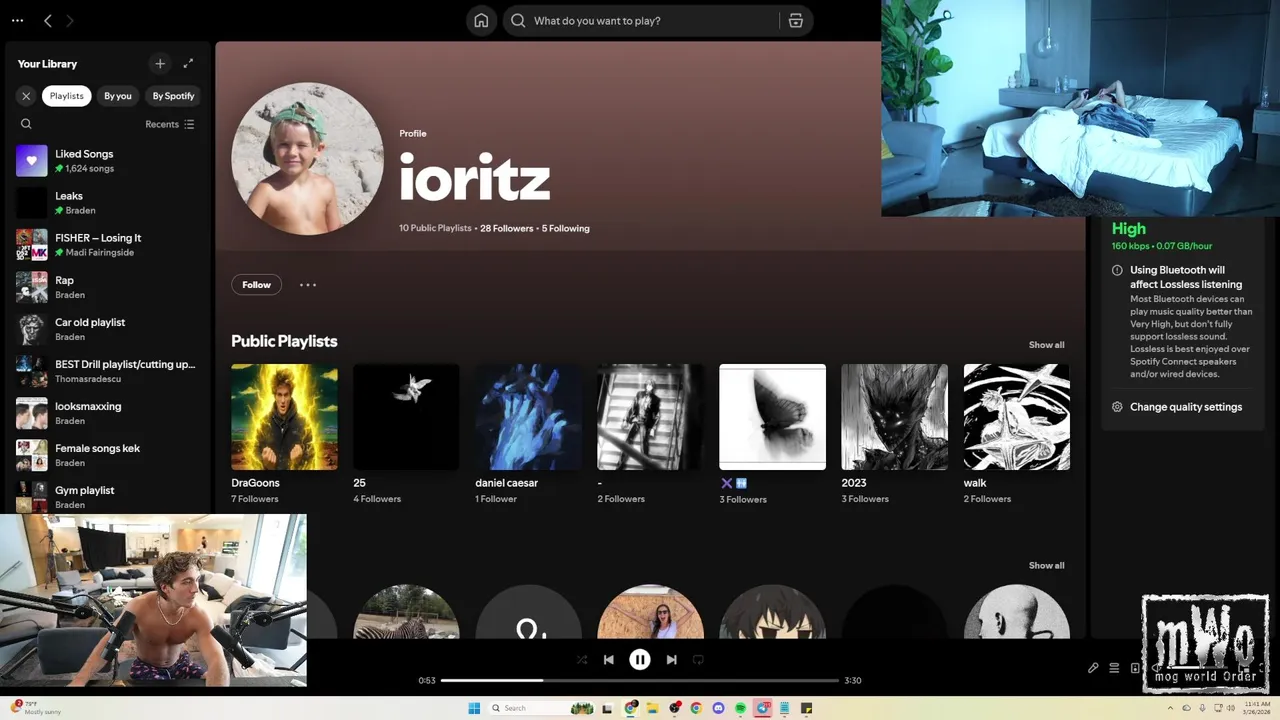The height and width of the screenshot is (720, 1280).
Task: Open 5 Following list
Action: click(x=566, y=228)
